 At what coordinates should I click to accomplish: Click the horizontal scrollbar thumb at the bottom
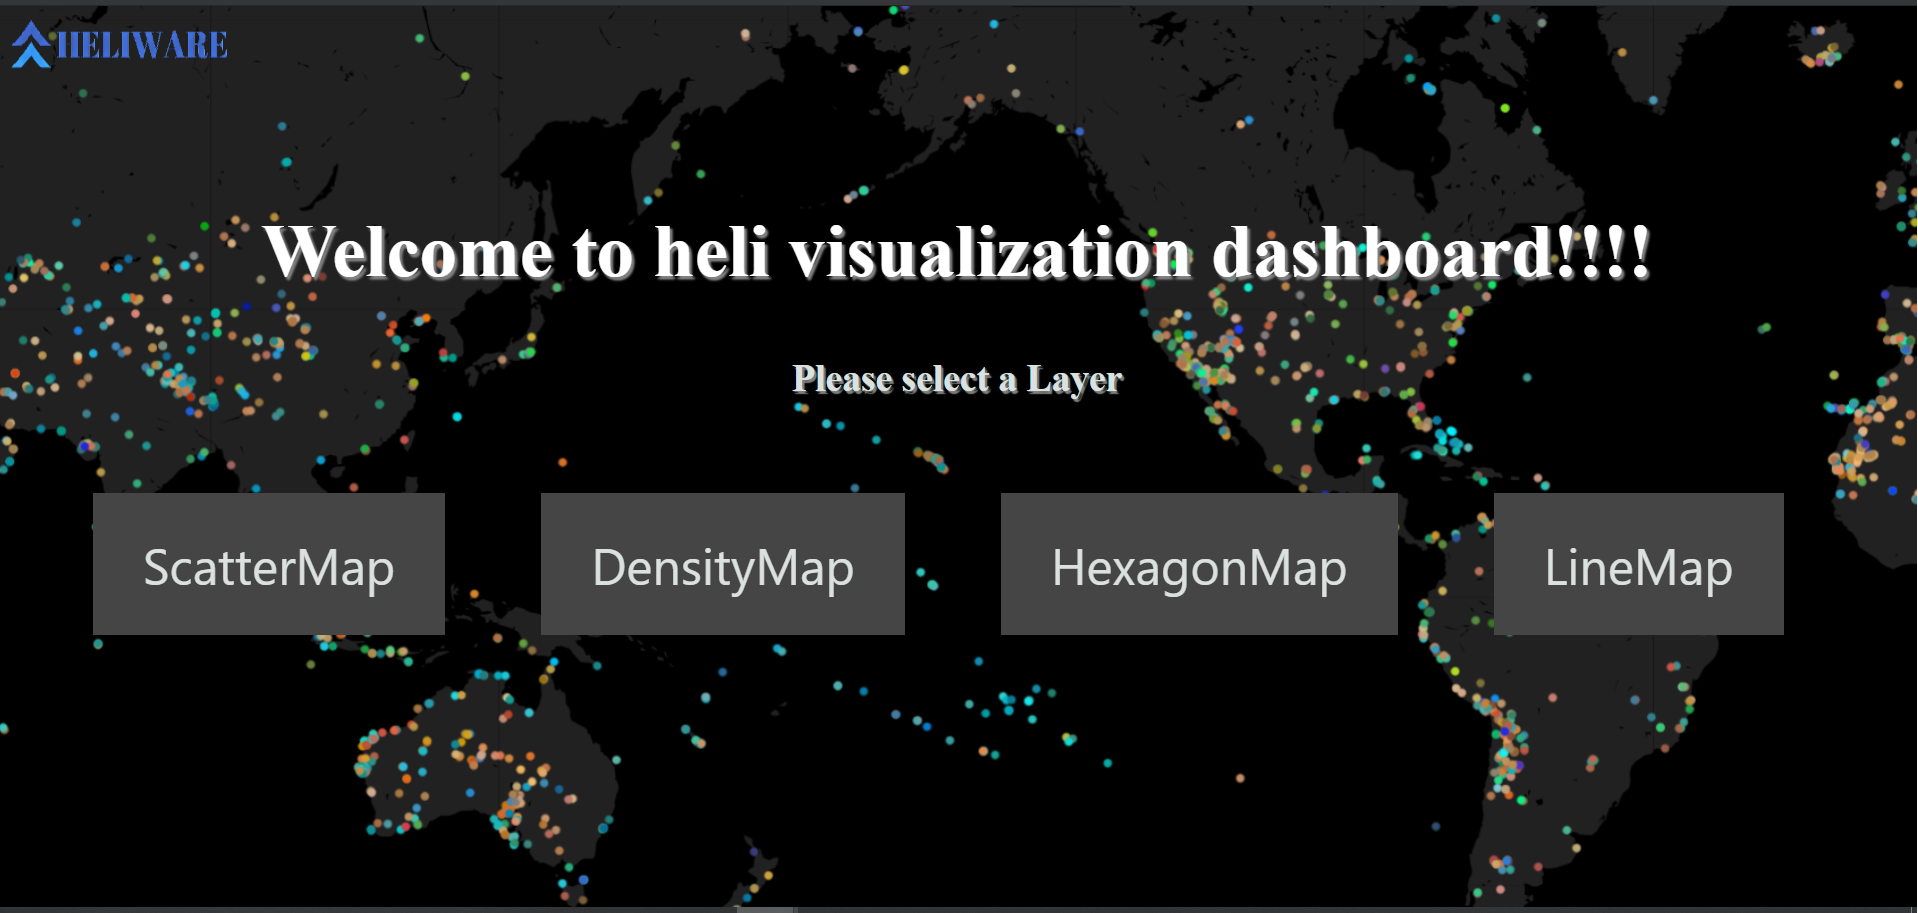tap(765, 910)
